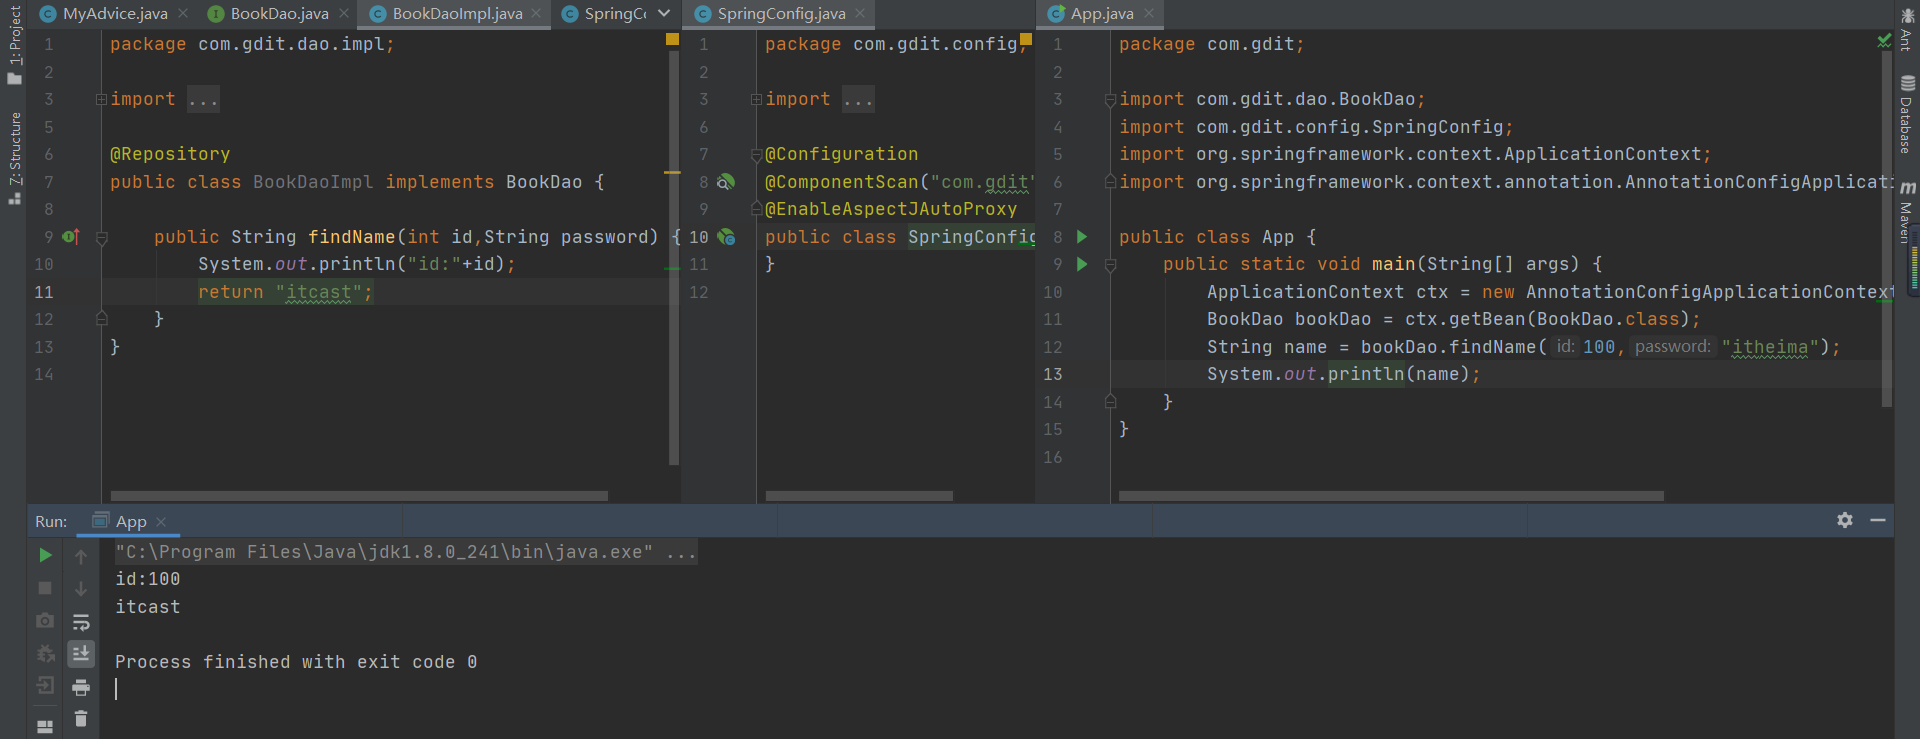Image resolution: width=1920 pixels, height=739 pixels.
Task: Click the yellow warning marker in SpringConfig.java
Action: coord(1025,39)
